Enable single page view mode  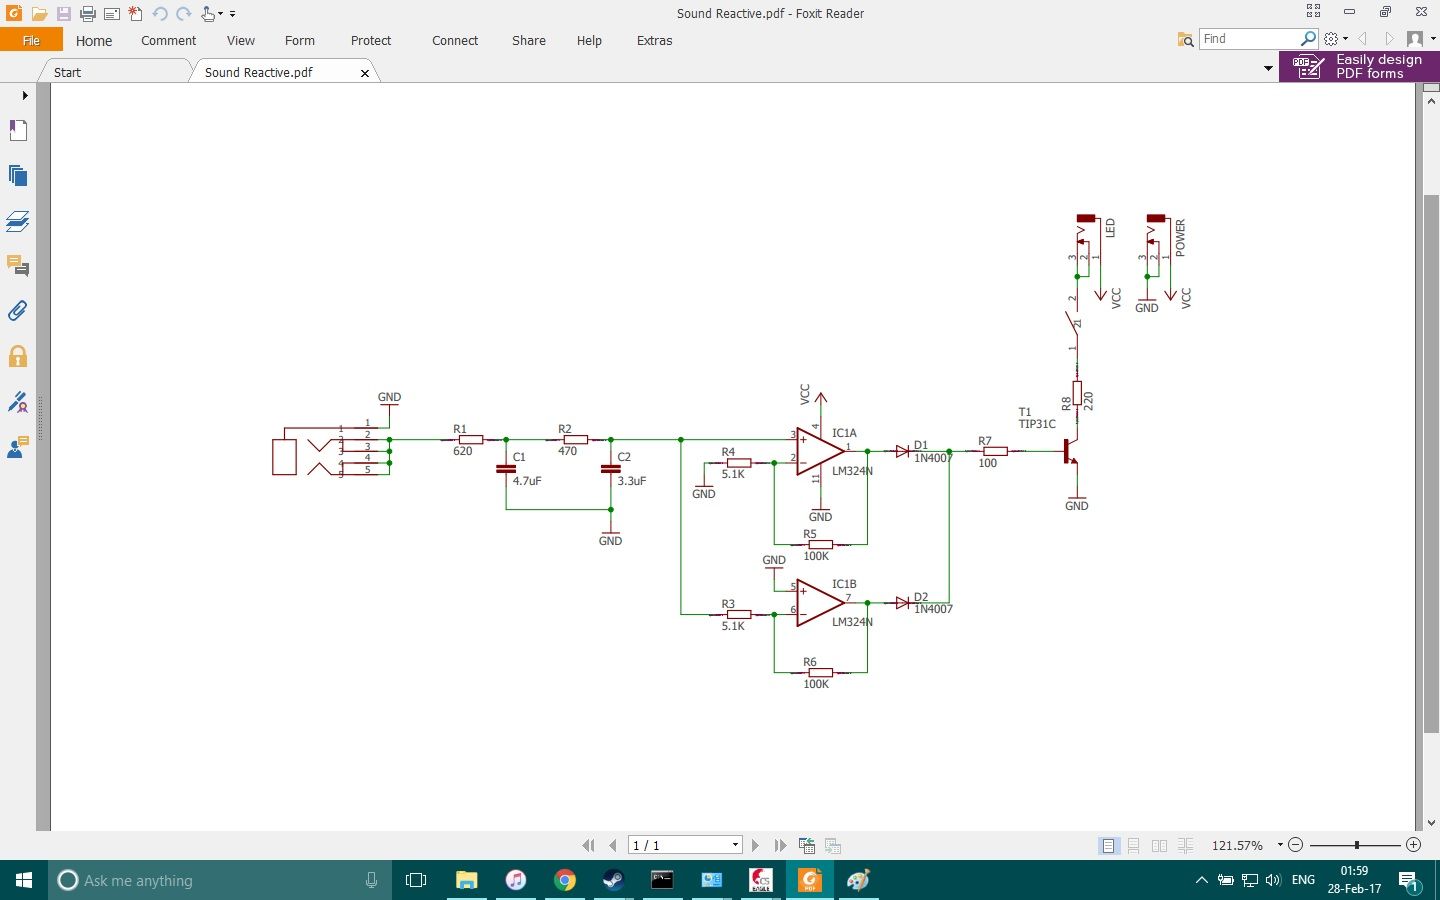(x=1108, y=846)
